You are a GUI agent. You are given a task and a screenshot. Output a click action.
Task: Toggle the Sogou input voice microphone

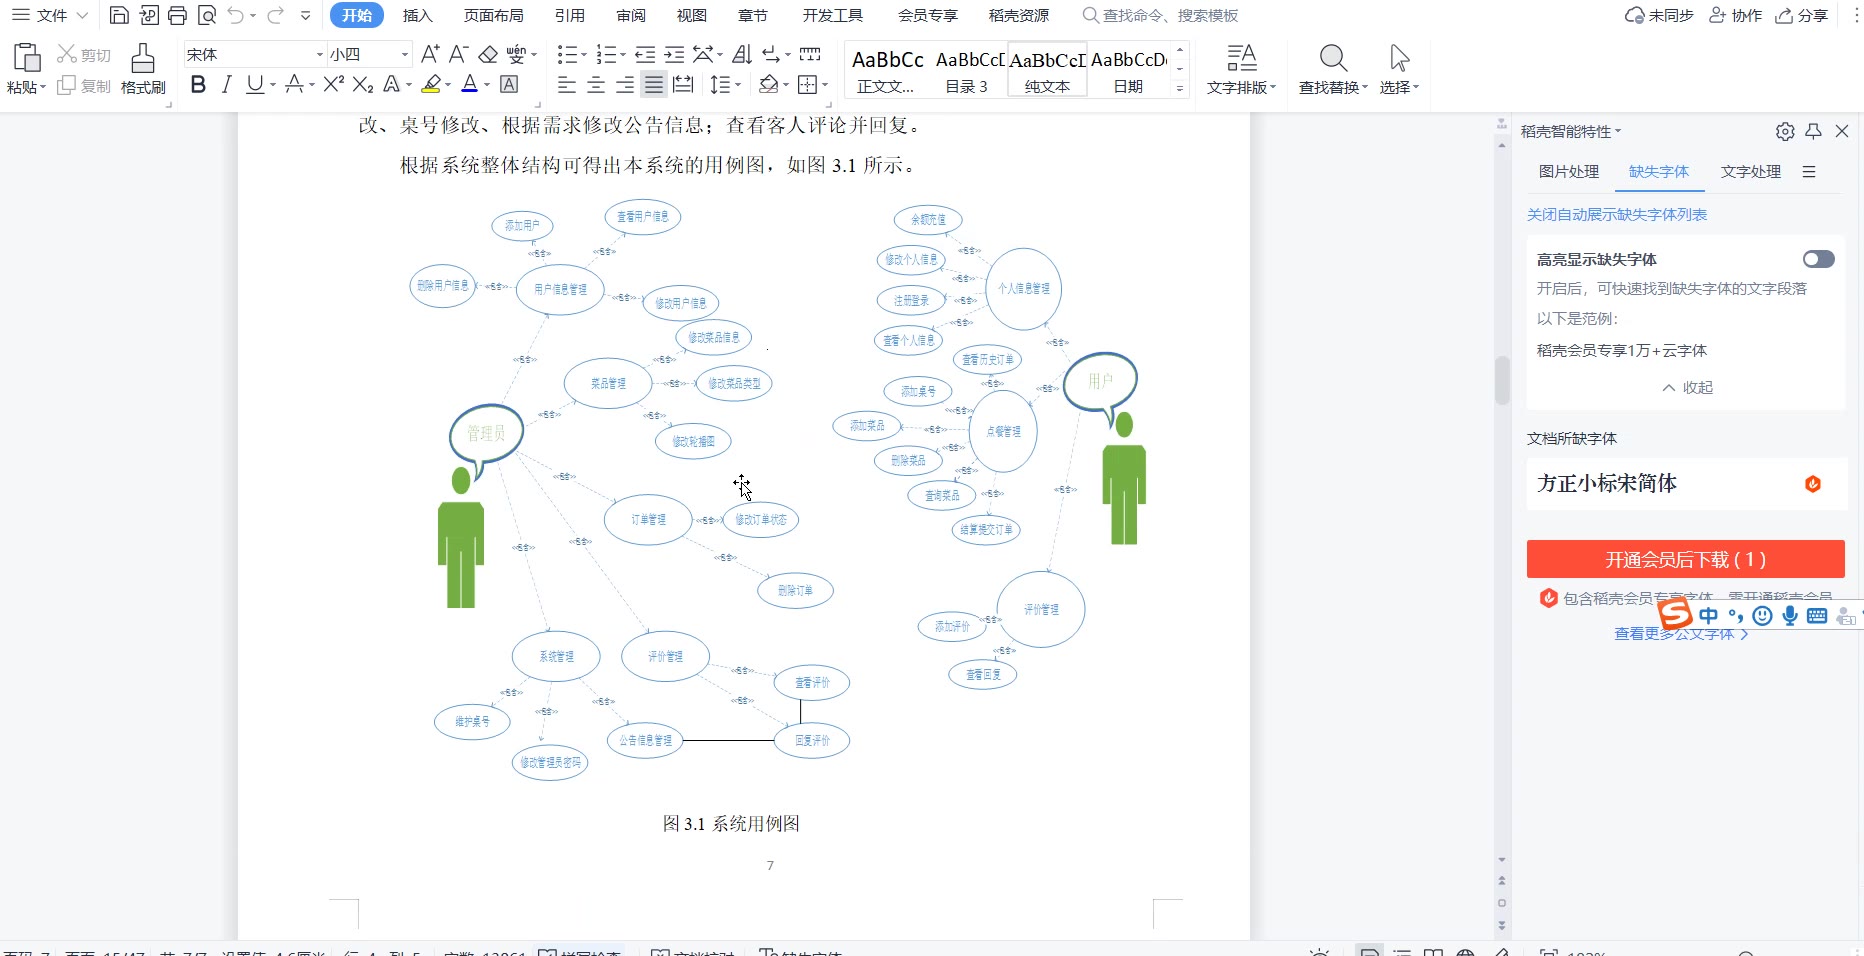click(x=1790, y=616)
